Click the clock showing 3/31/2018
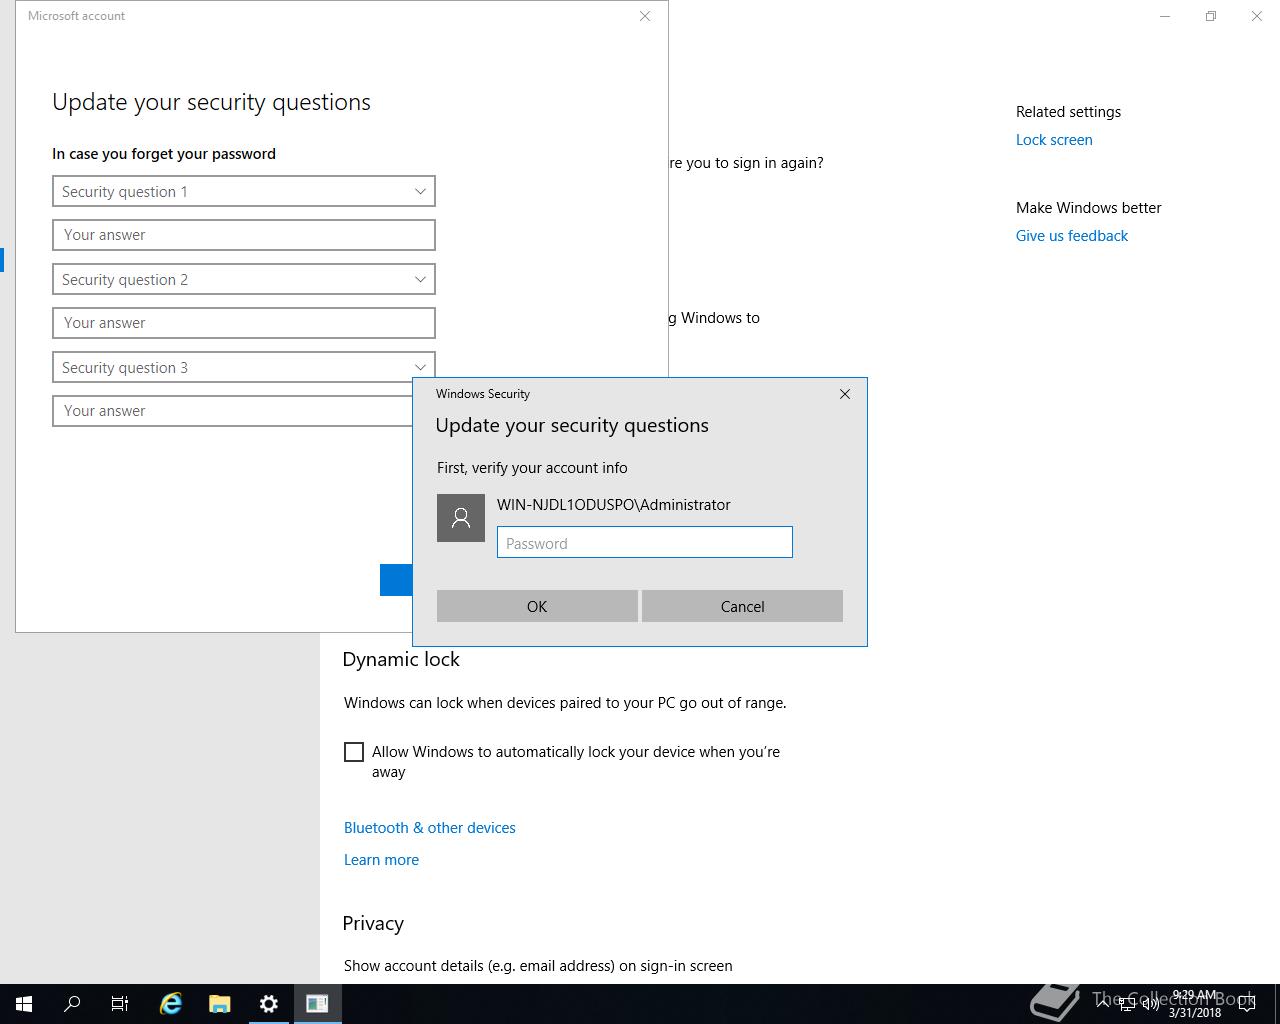The width and height of the screenshot is (1280, 1024). [1195, 1004]
